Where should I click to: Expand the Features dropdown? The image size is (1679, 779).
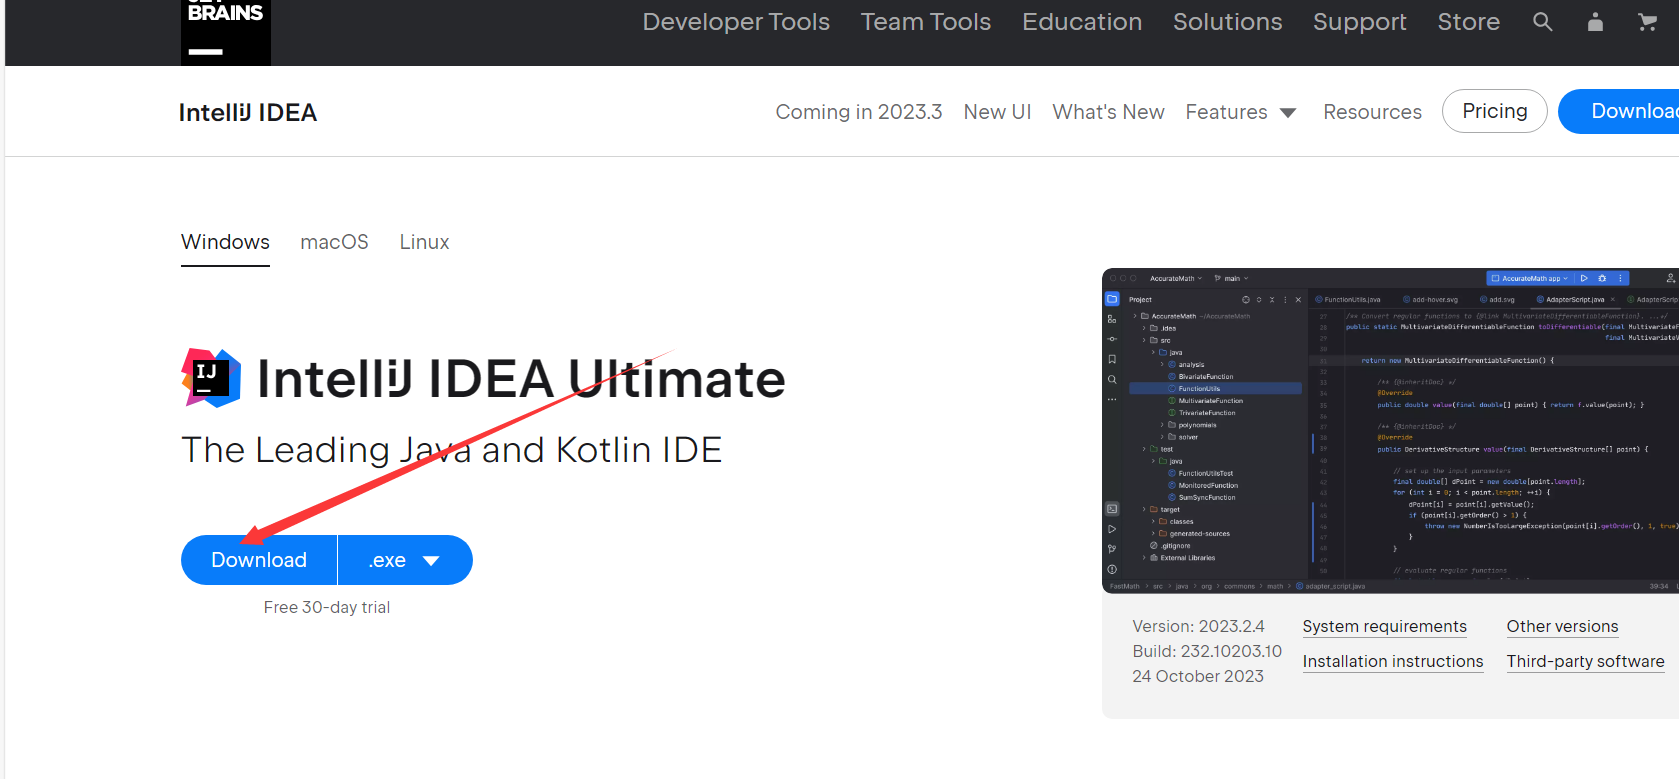pyautogui.click(x=1241, y=112)
